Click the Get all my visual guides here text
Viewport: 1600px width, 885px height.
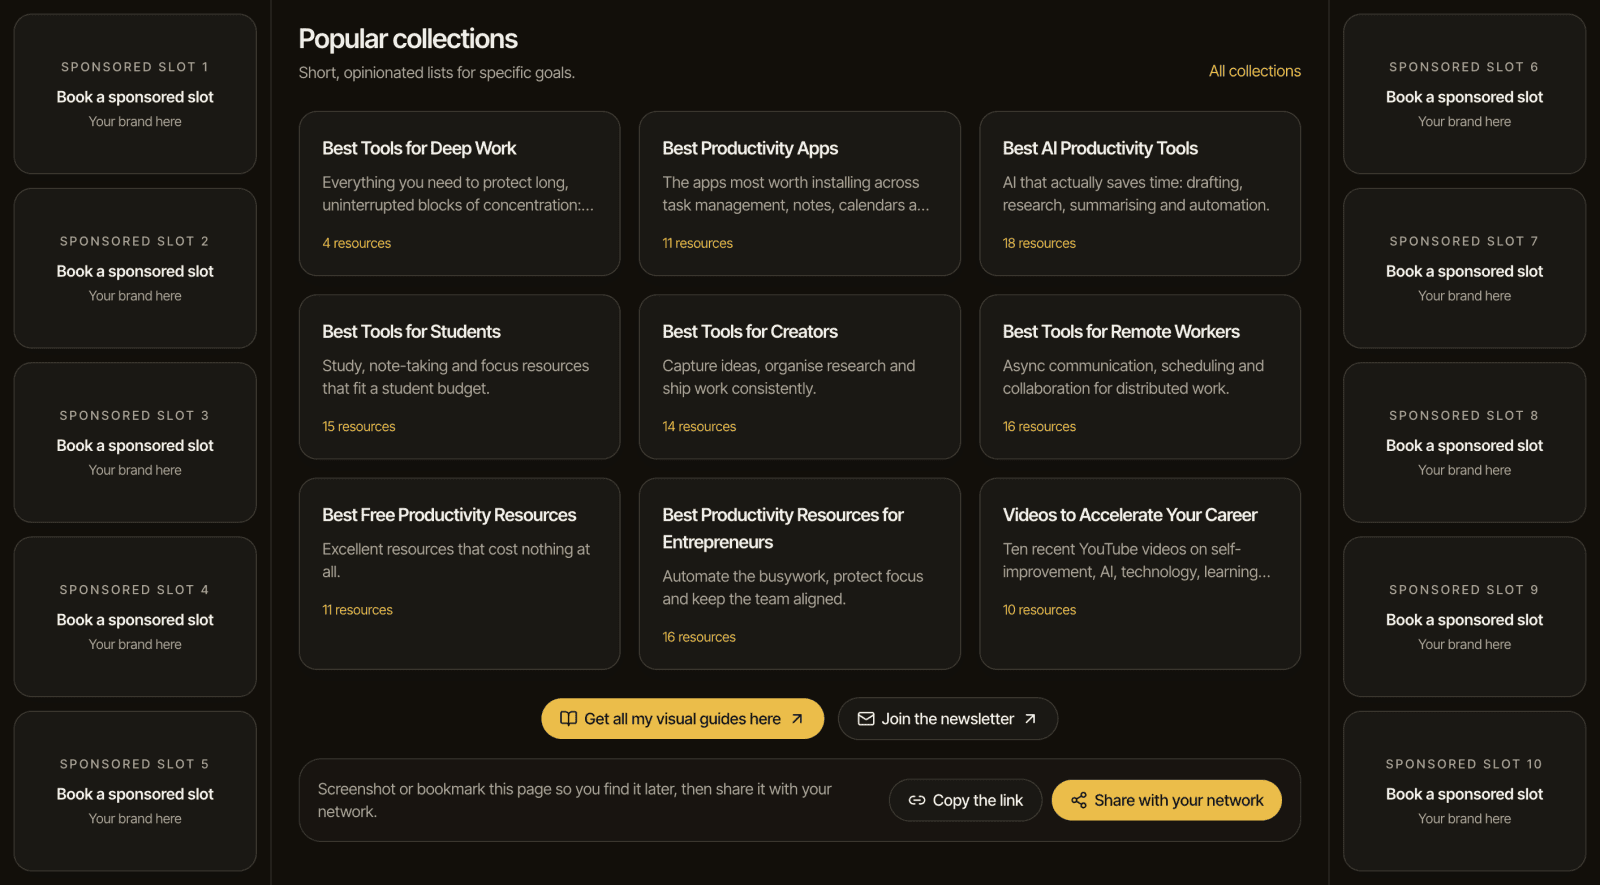(682, 719)
